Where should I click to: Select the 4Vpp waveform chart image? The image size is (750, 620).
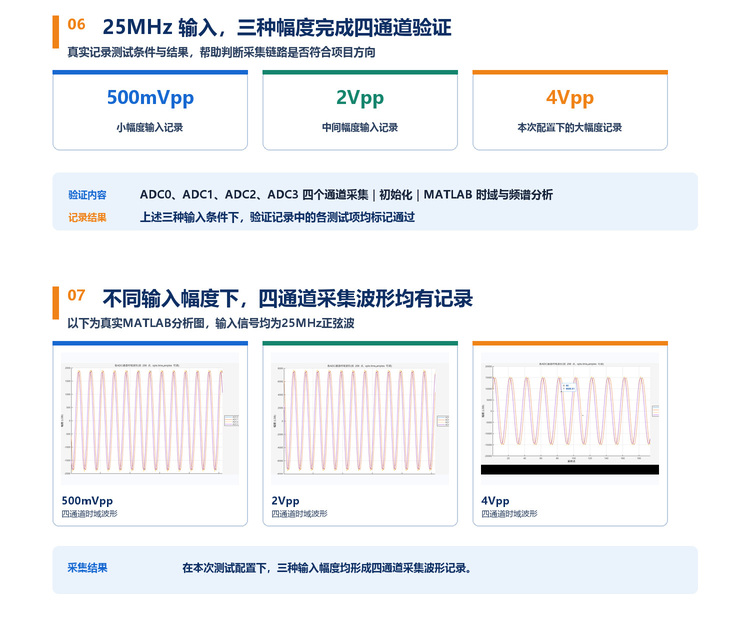pyautogui.click(x=570, y=419)
